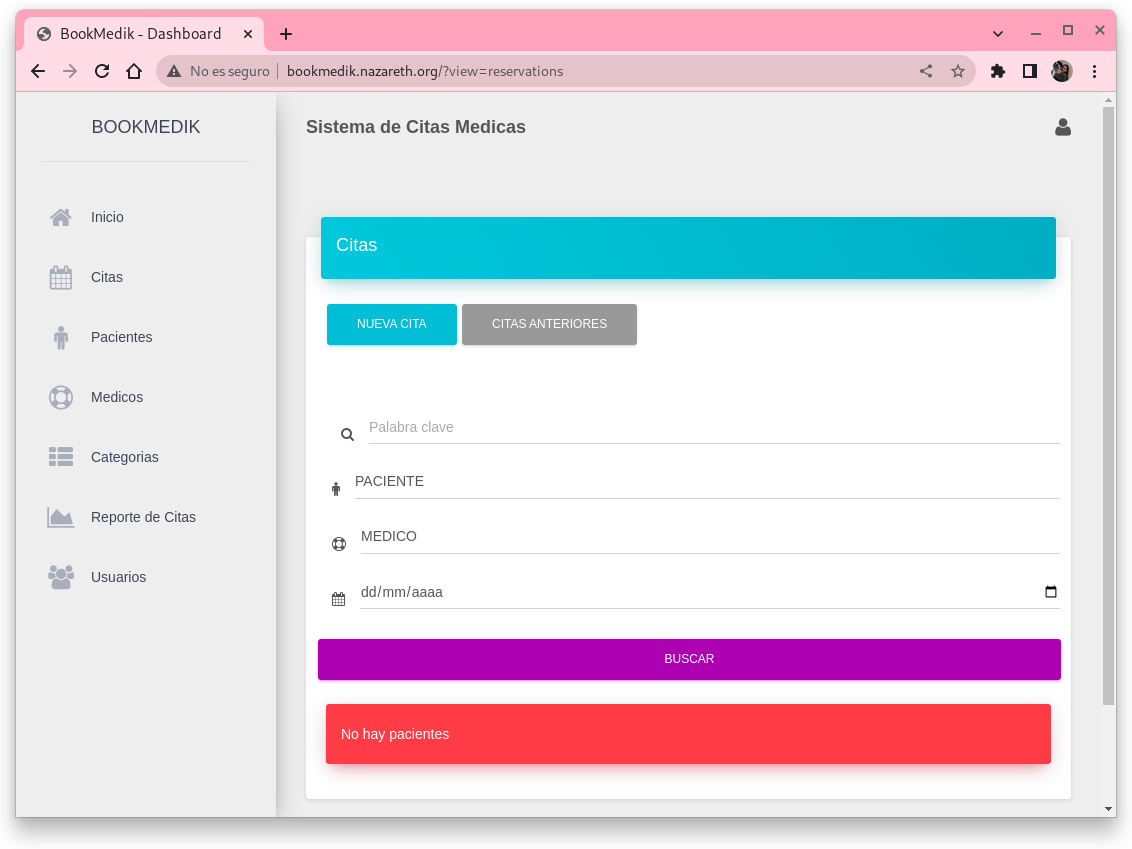Viewport: 1132px width, 849px height.
Task: Click the list icon for Categorias
Action: point(61,457)
